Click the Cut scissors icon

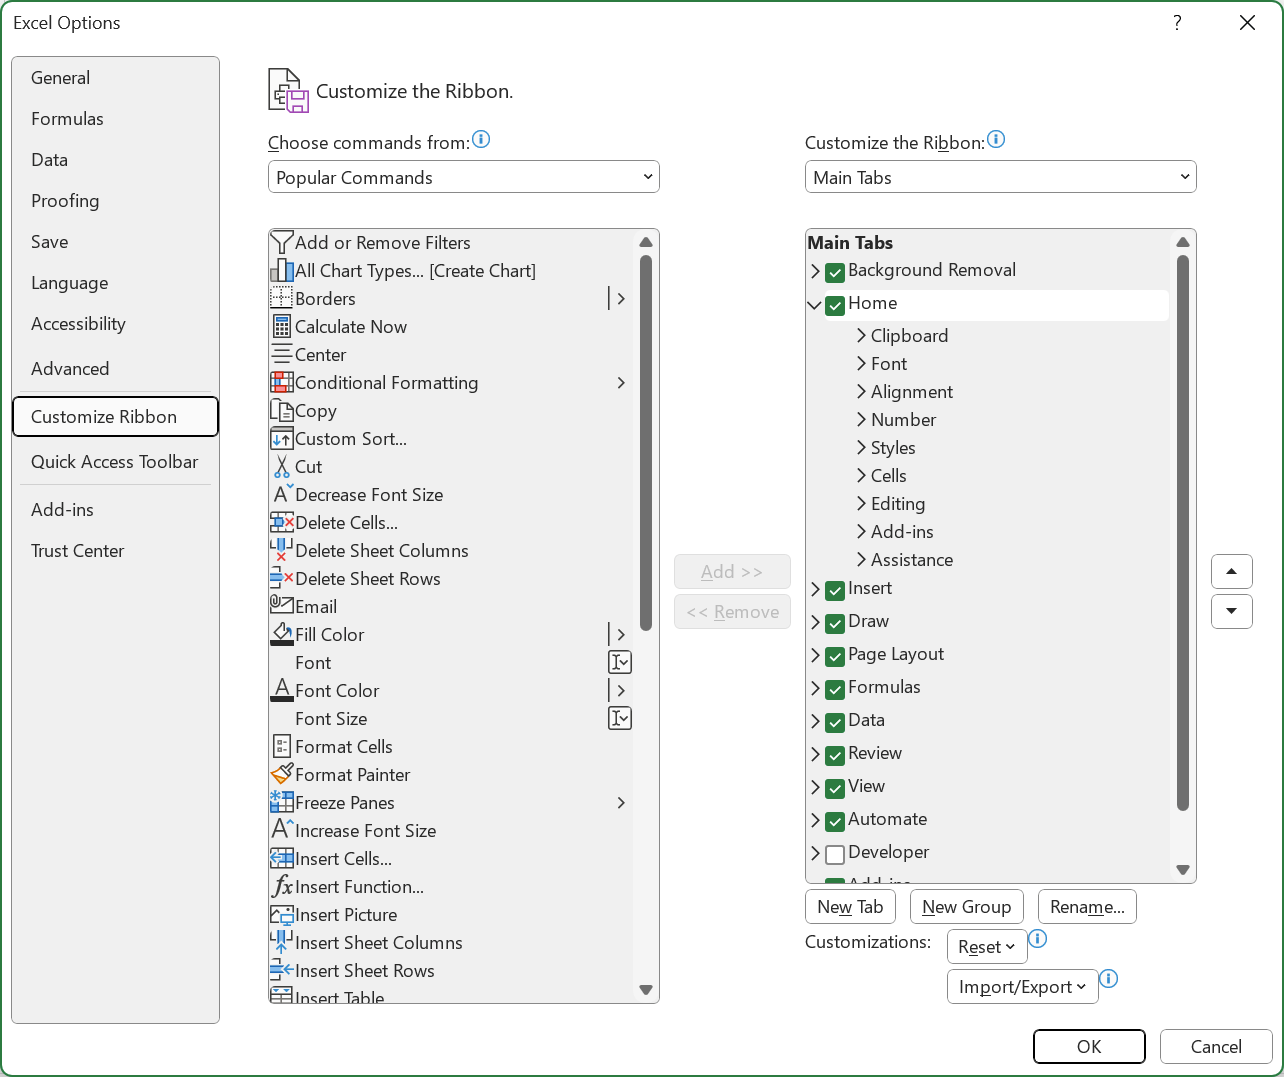tap(282, 467)
